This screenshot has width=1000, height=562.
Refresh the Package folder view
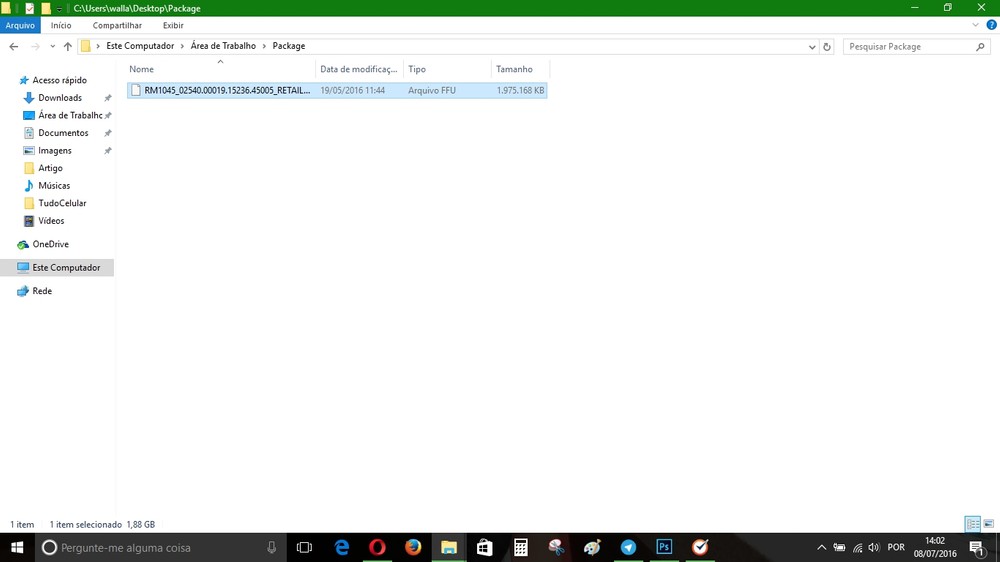point(827,46)
